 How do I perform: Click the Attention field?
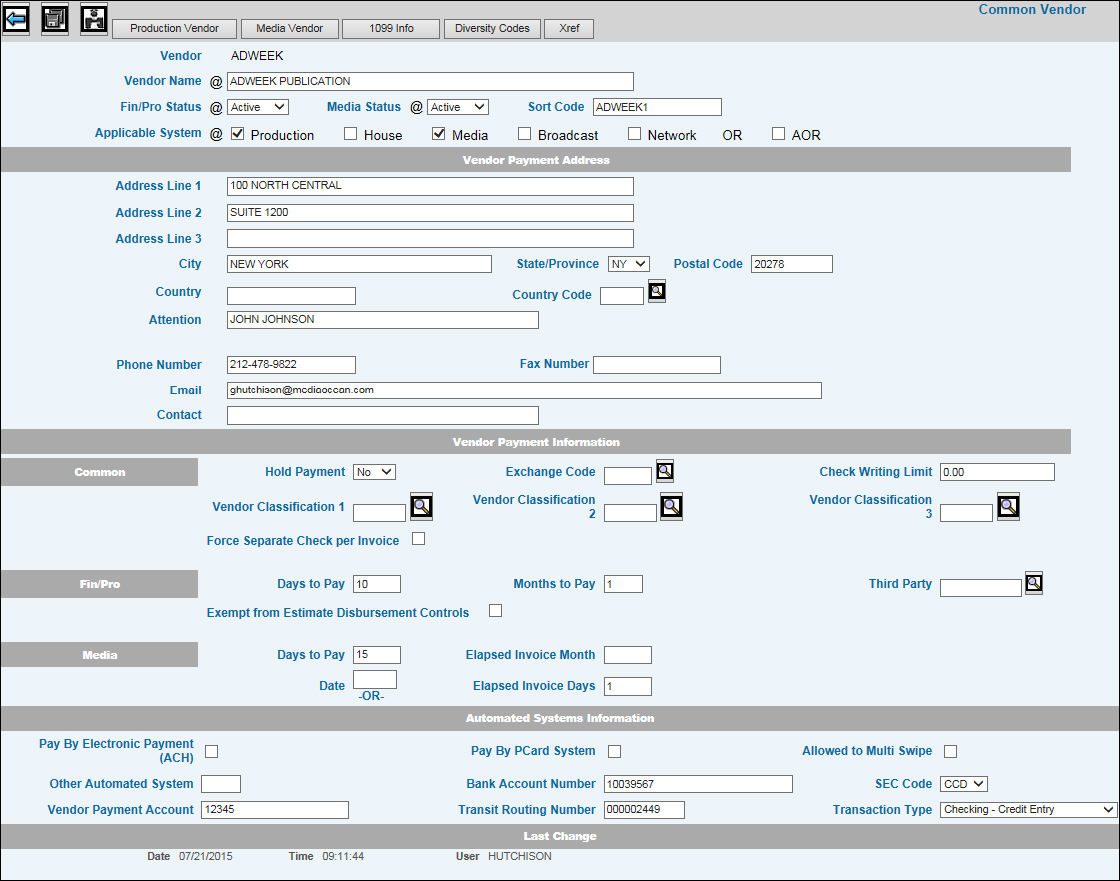click(383, 319)
